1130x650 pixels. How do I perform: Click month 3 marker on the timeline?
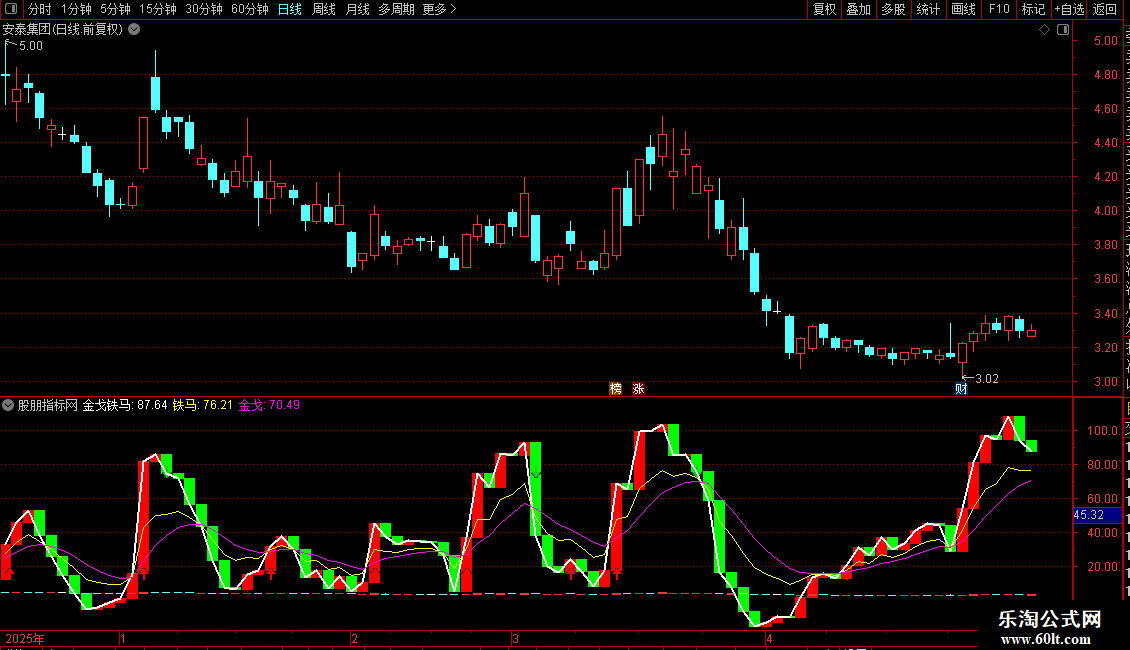(x=515, y=638)
